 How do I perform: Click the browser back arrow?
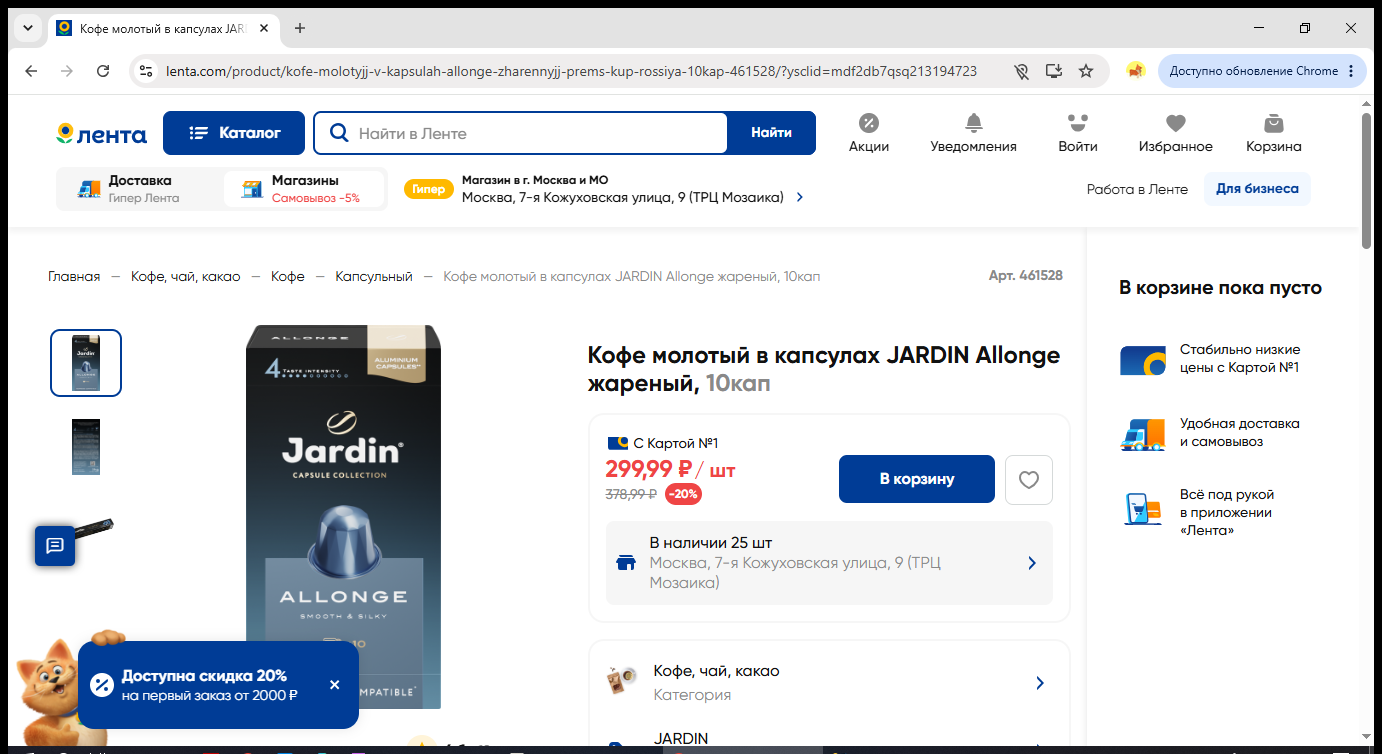click(x=31, y=71)
